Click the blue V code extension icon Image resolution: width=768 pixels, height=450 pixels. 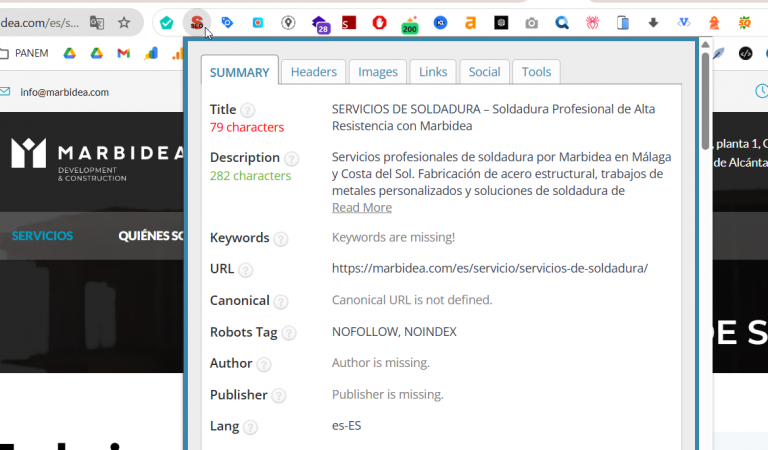684,23
